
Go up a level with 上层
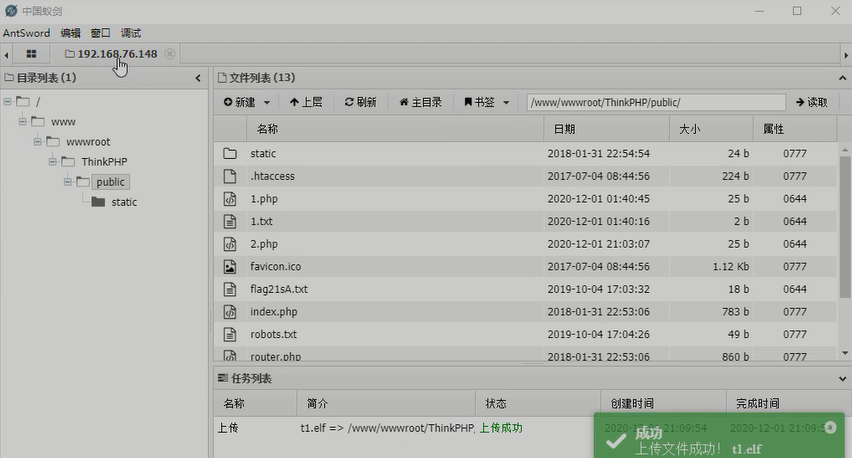pyautogui.click(x=306, y=102)
